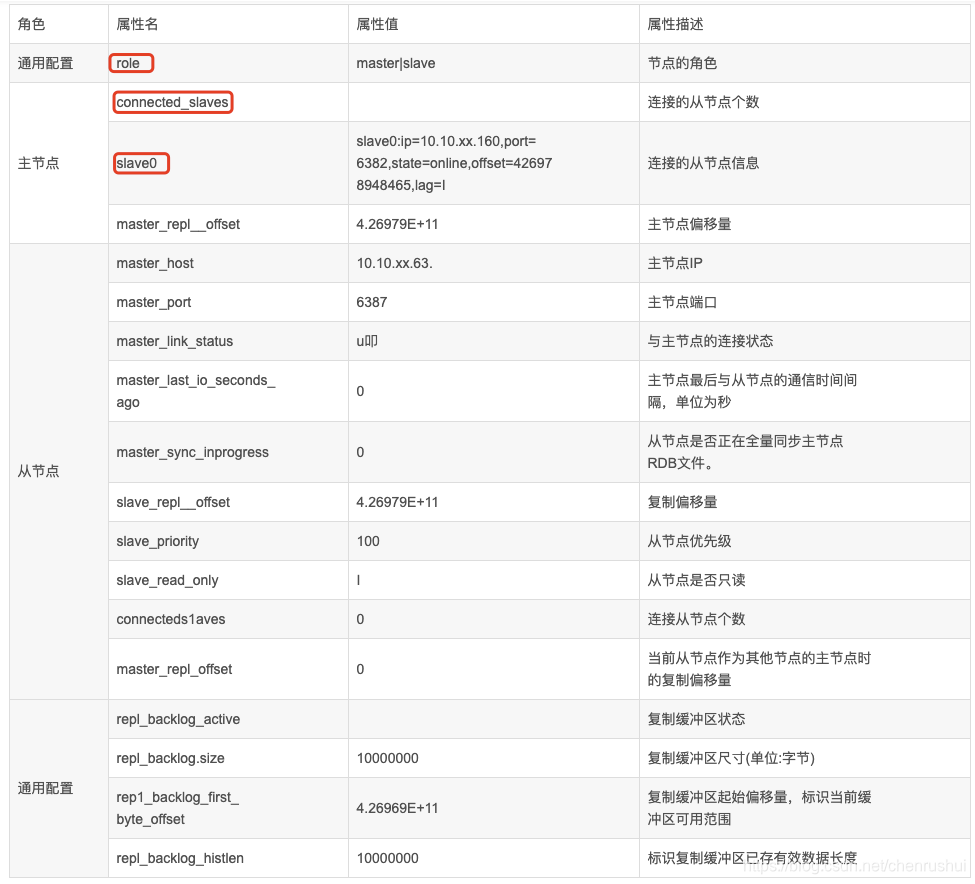Select the u叩 value in master_link_status row
Screen dimensions: 975x884
click(367, 341)
